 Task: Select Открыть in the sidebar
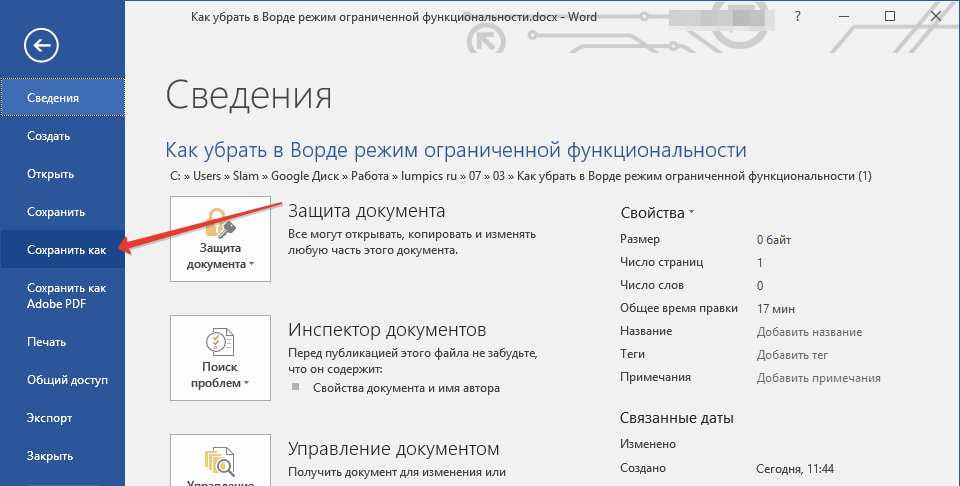(62, 174)
